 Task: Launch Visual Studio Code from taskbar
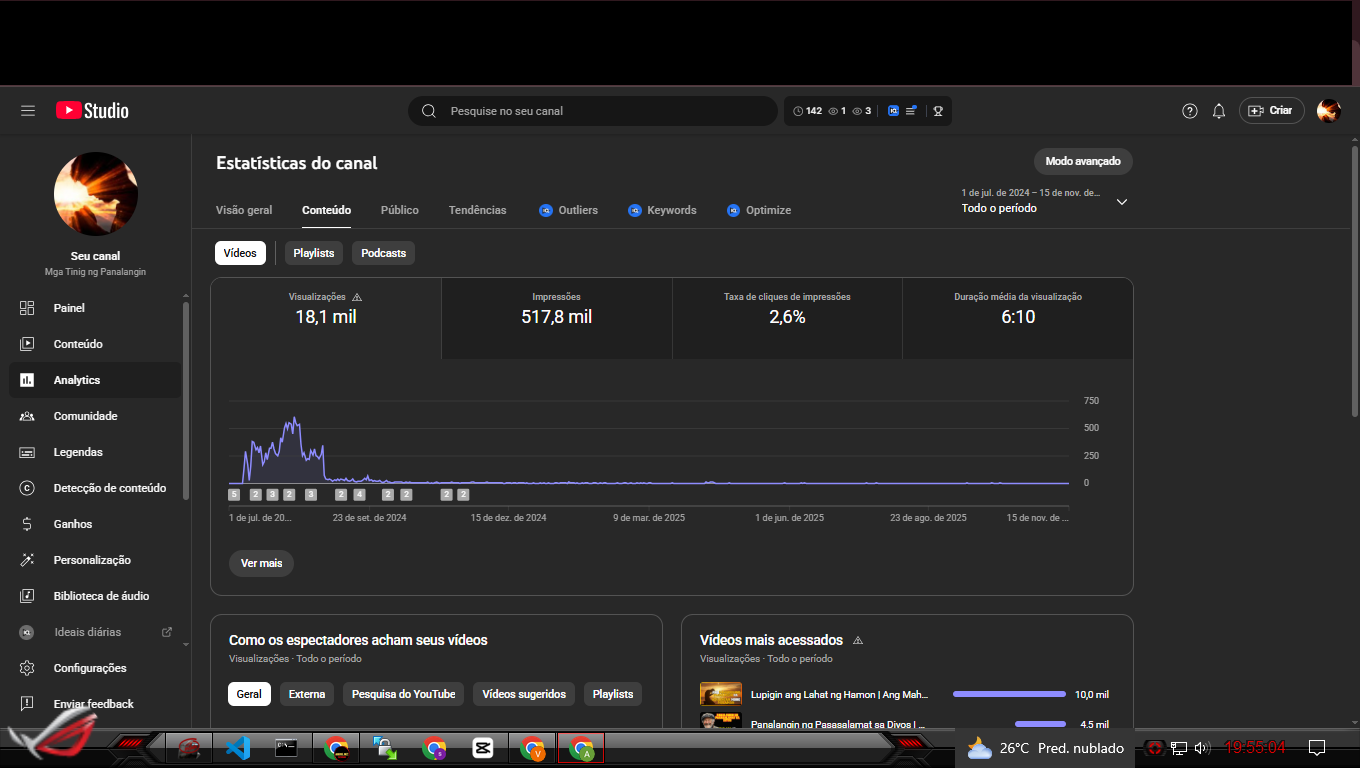pyautogui.click(x=237, y=747)
